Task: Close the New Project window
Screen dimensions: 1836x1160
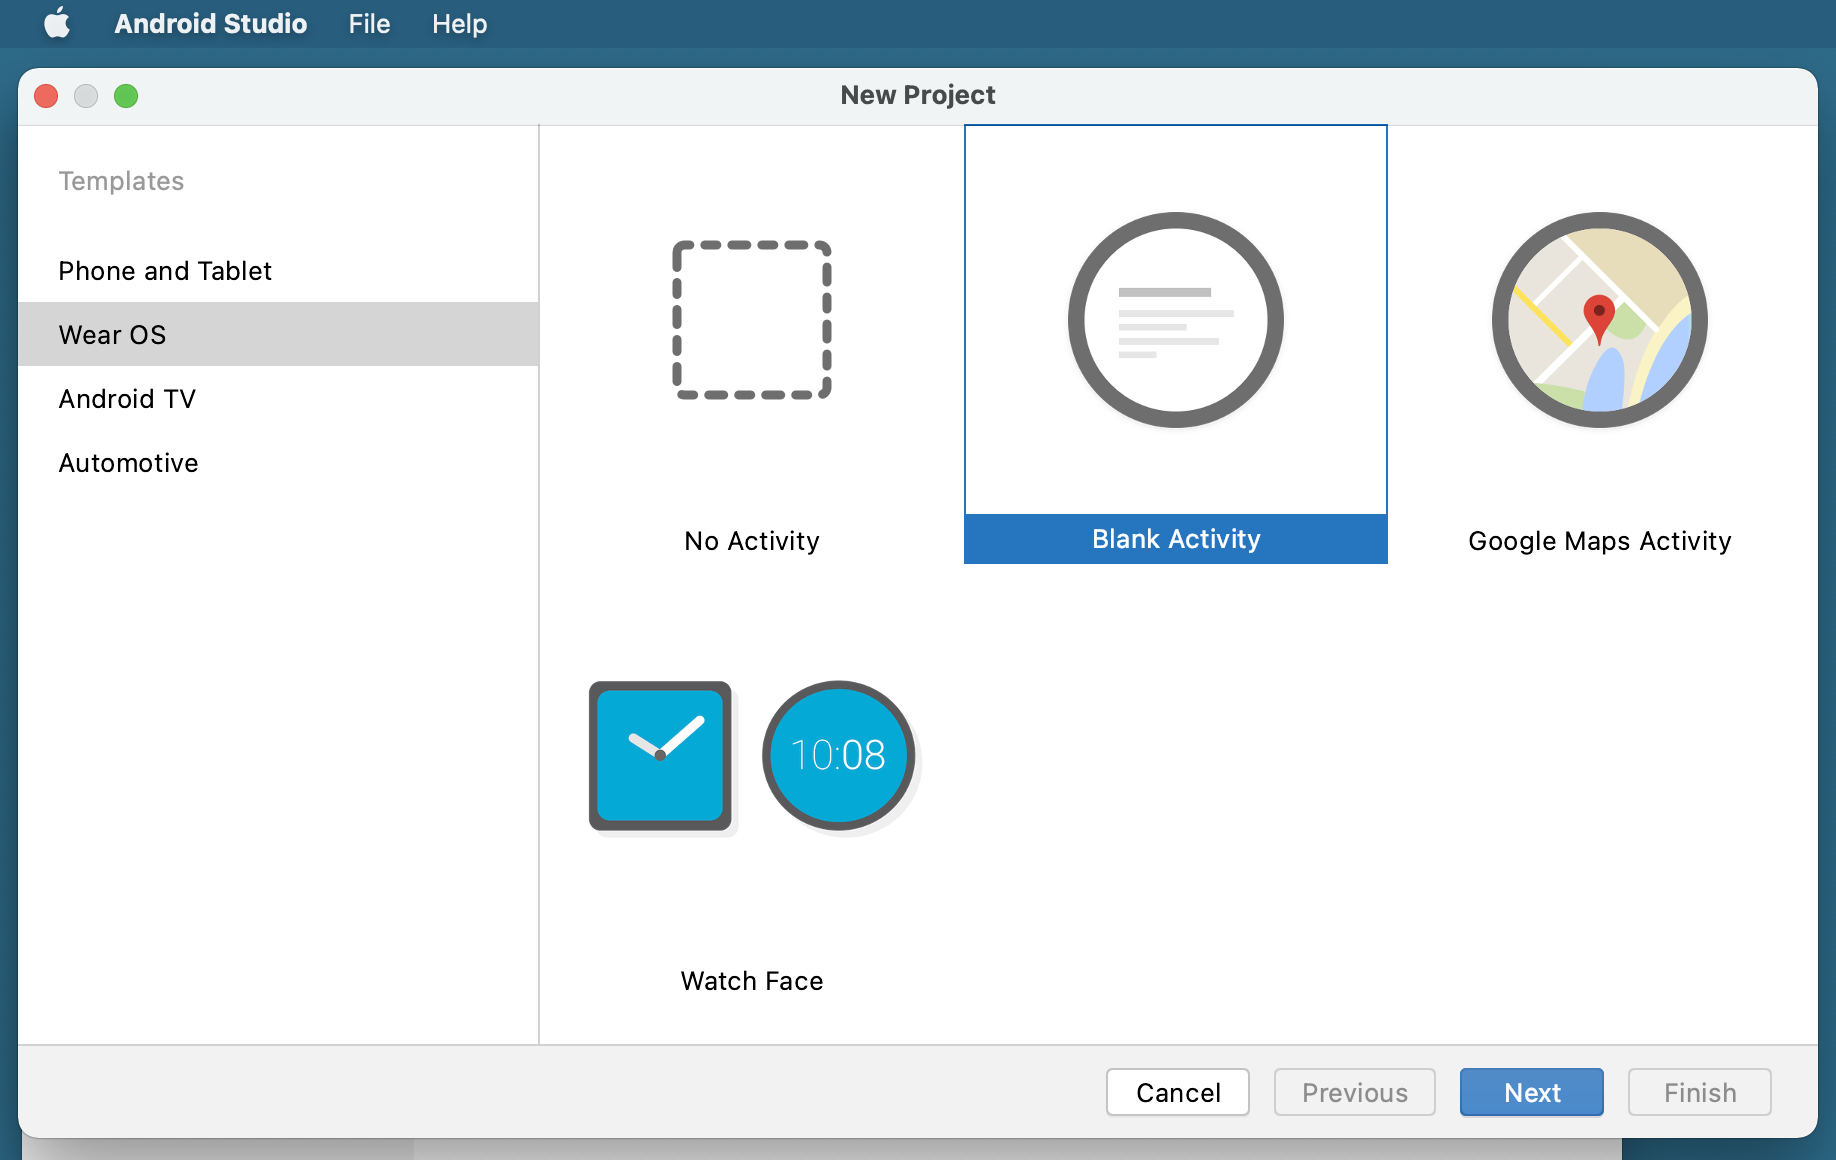Action: [46, 96]
